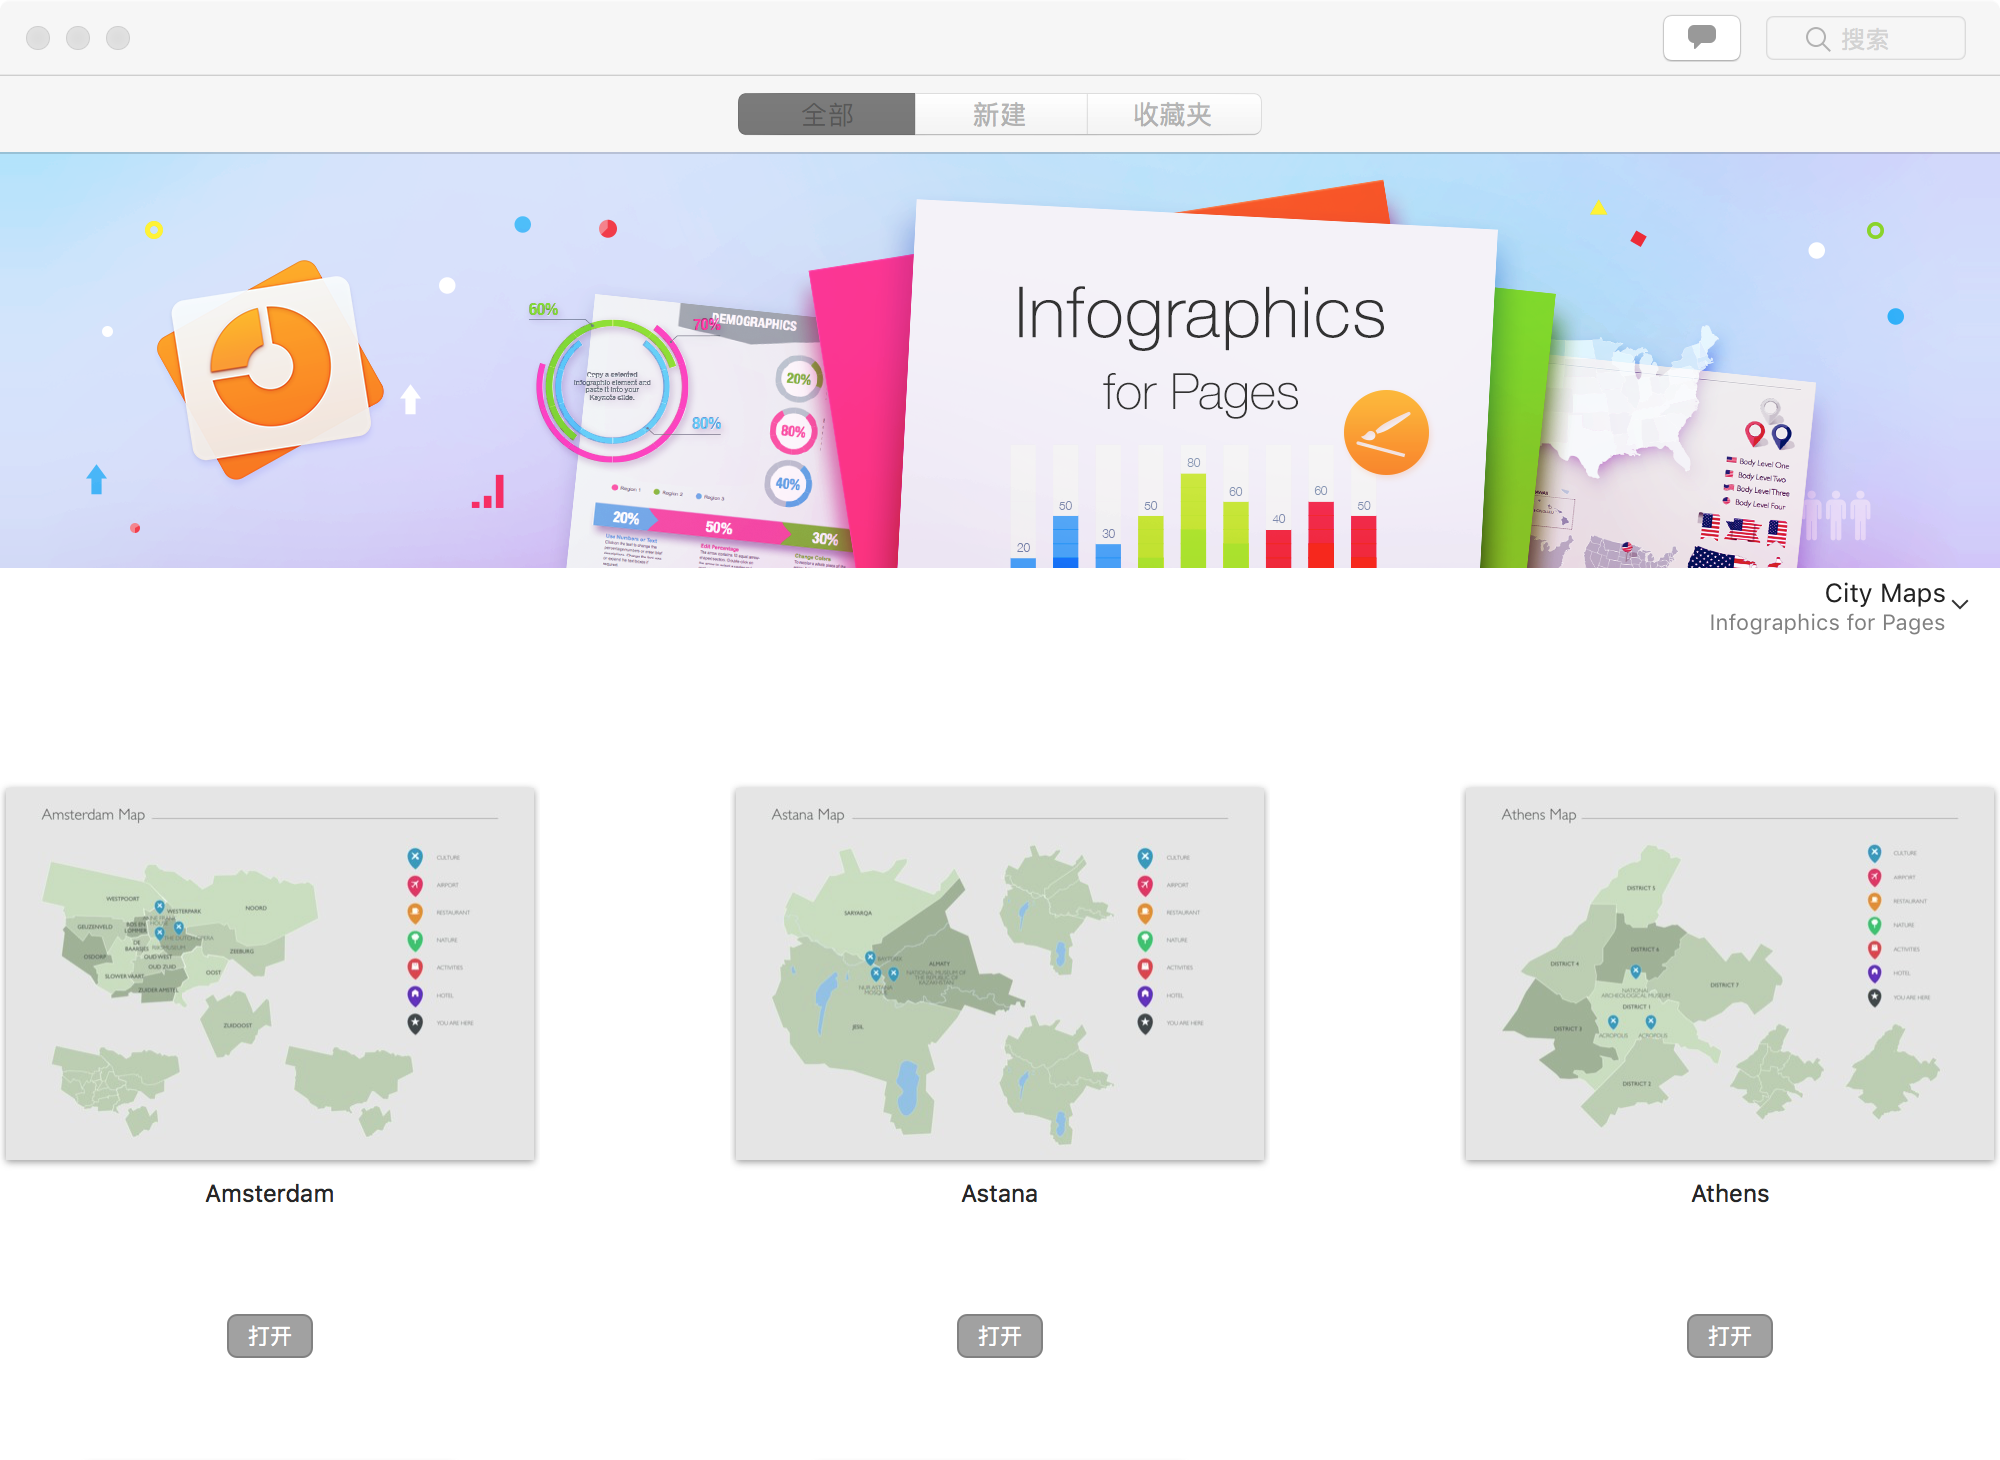The width and height of the screenshot is (2000, 1460).
Task: Click the Amsterdam template name
Action: click(x=270, y=1194)
